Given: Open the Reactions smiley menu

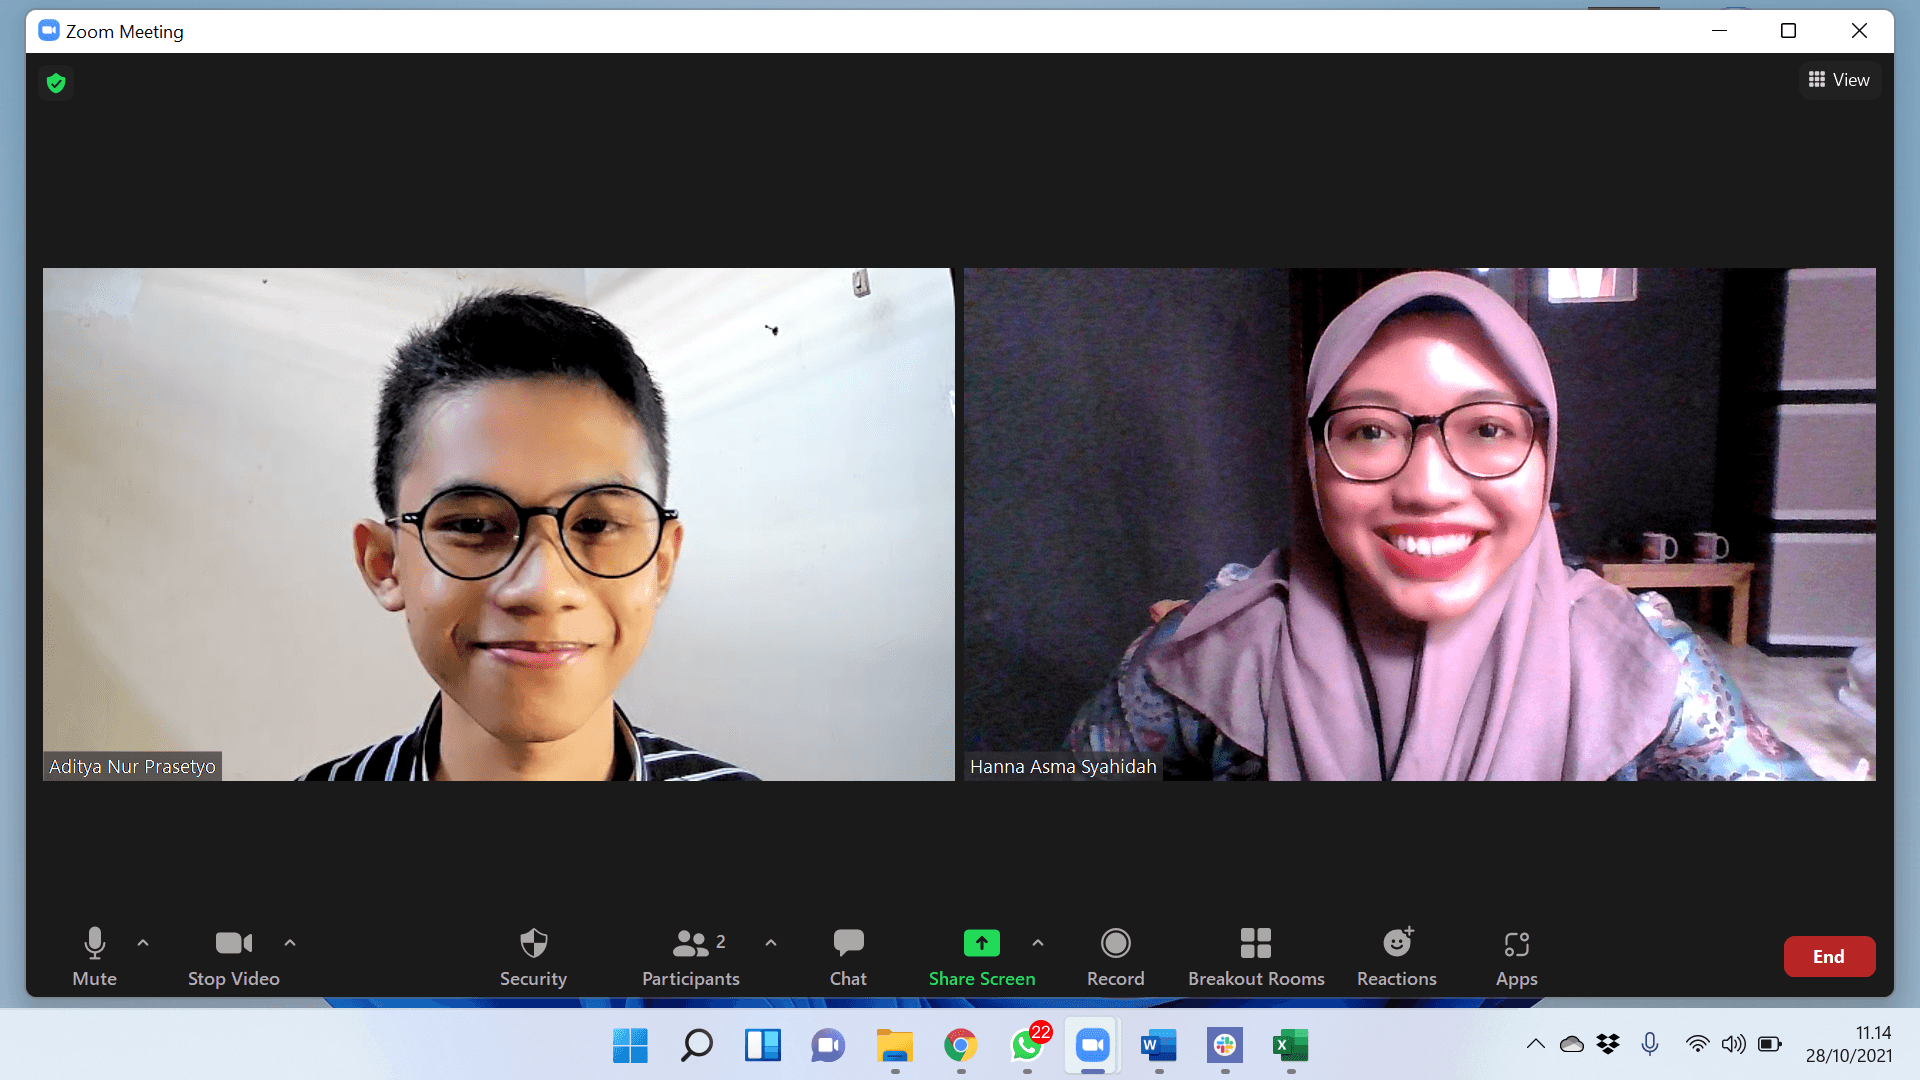Looking at the screenshot, I should coord(1396,955).
